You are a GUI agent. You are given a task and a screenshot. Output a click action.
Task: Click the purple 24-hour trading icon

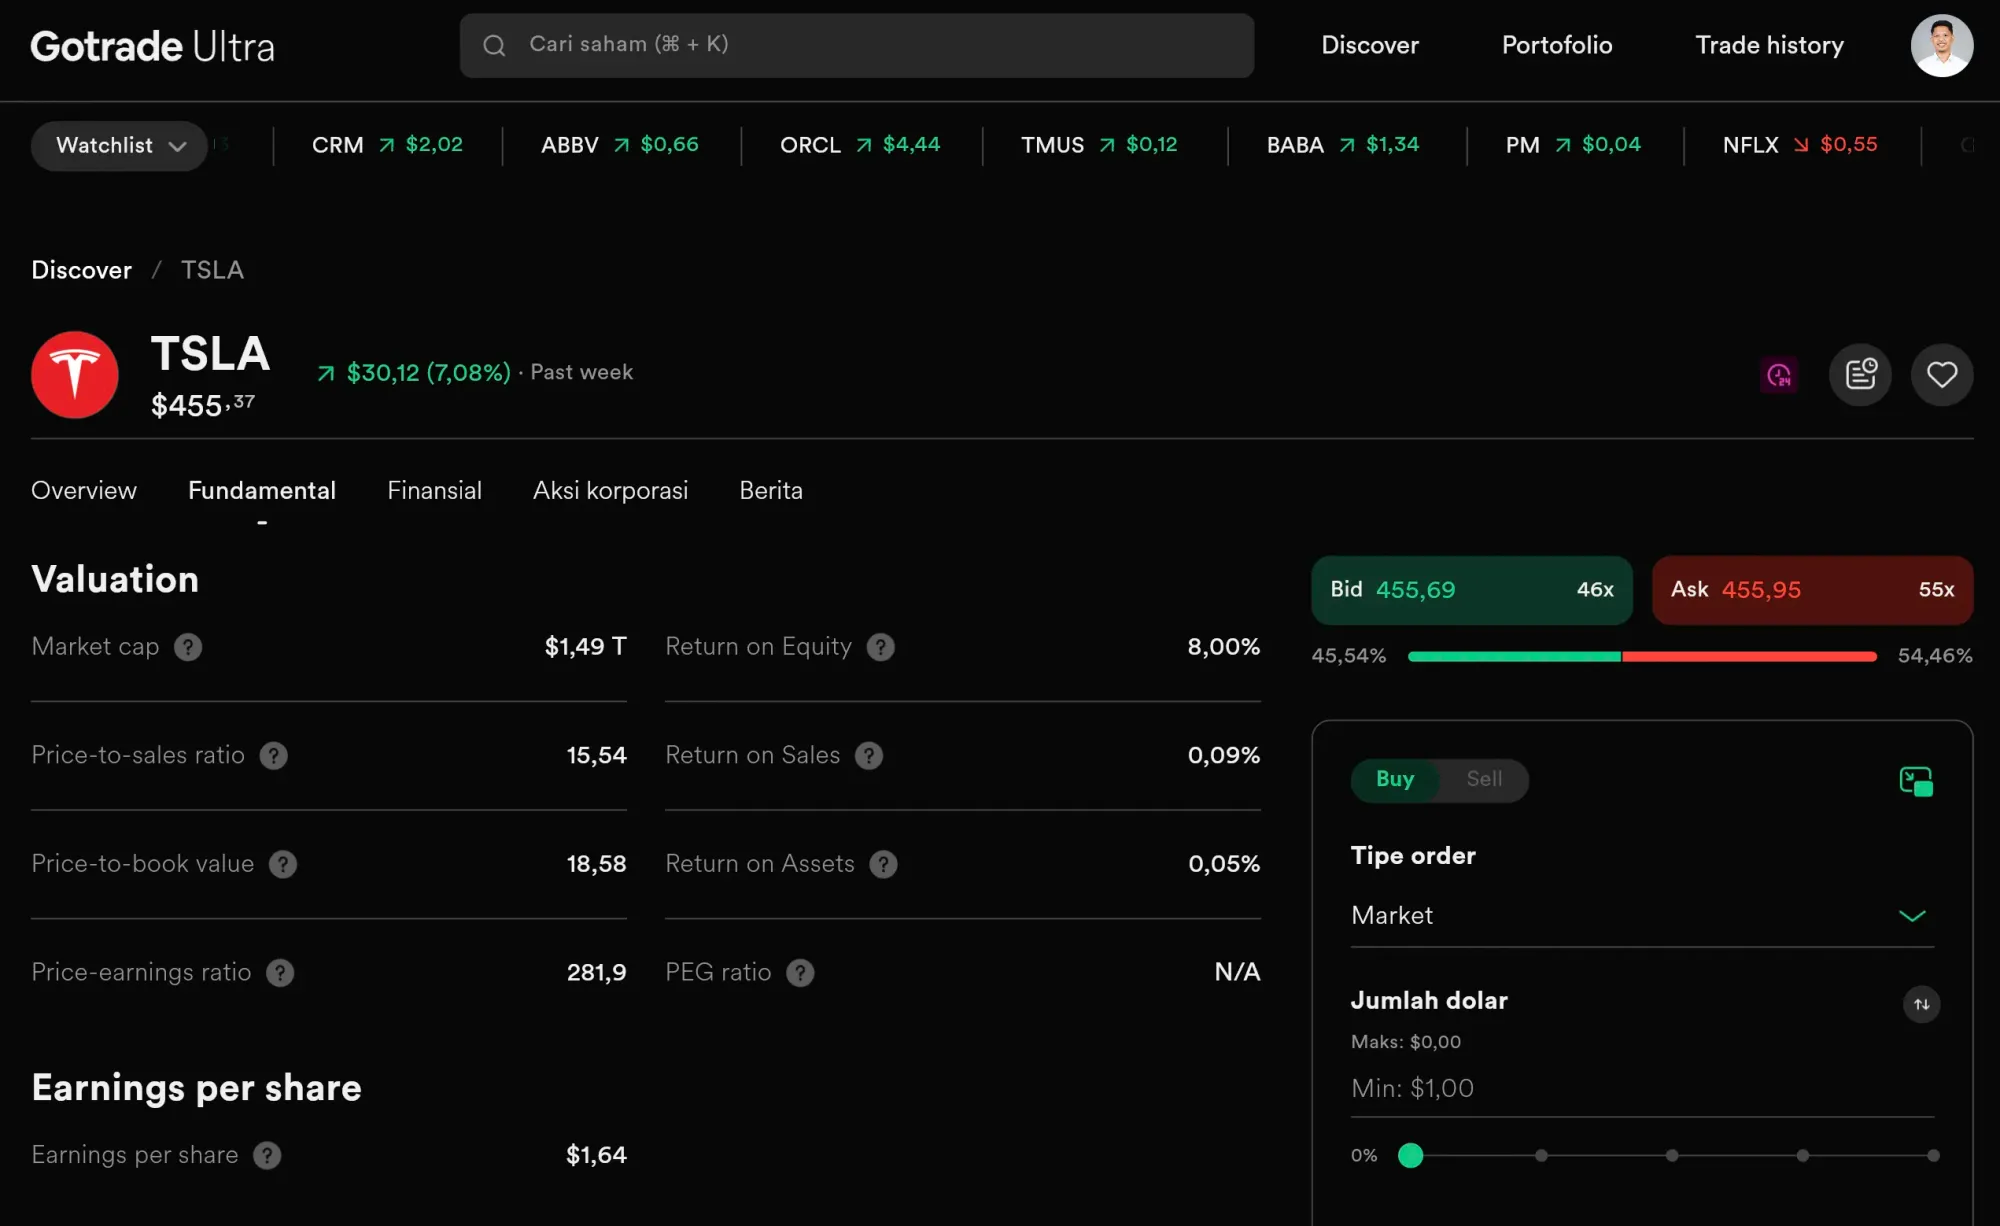1779,375
